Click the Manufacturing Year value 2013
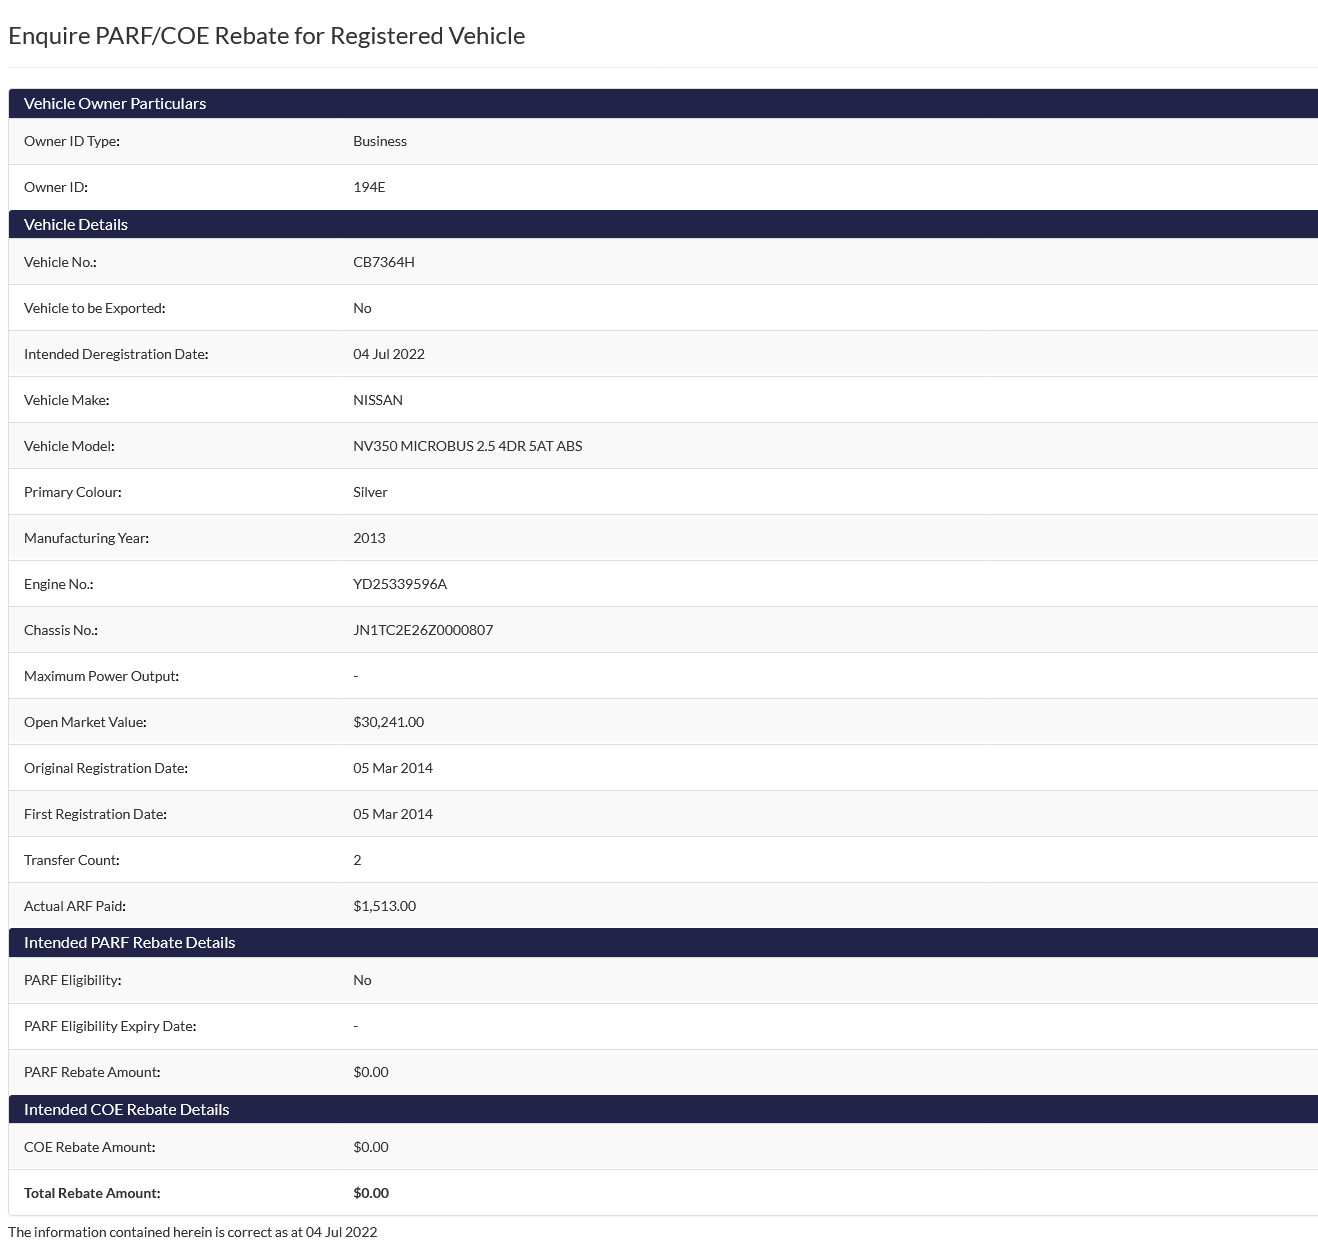The image size is (1318, 1248). point(368,538)
